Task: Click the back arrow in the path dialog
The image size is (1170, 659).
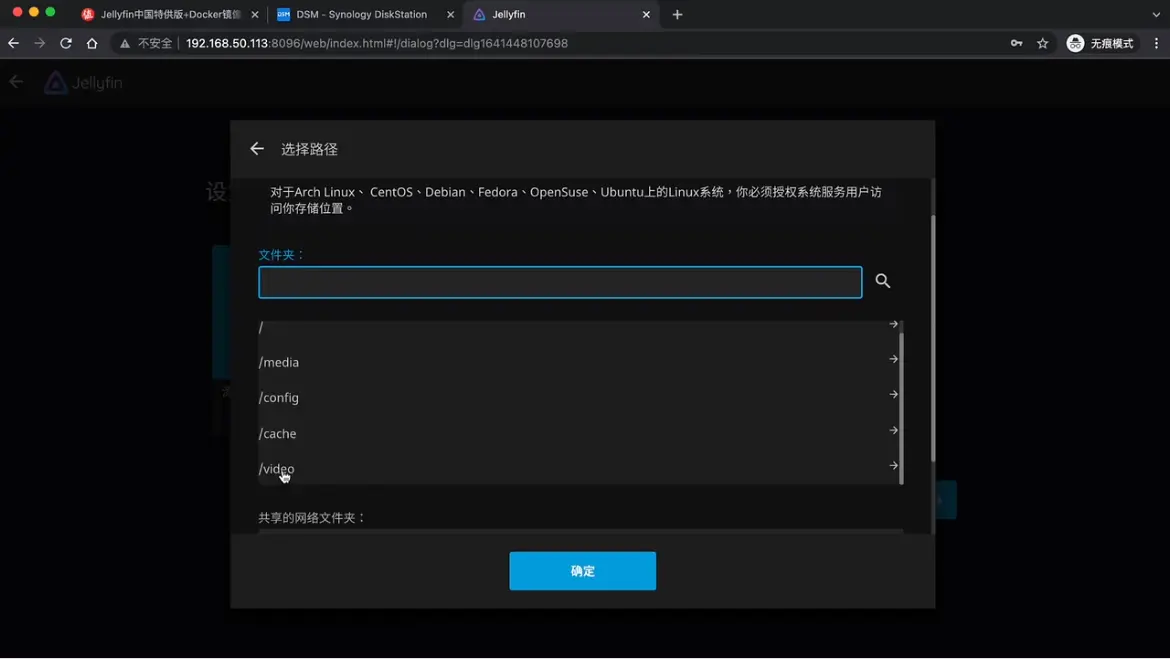Action: click(x=257, y=149)
